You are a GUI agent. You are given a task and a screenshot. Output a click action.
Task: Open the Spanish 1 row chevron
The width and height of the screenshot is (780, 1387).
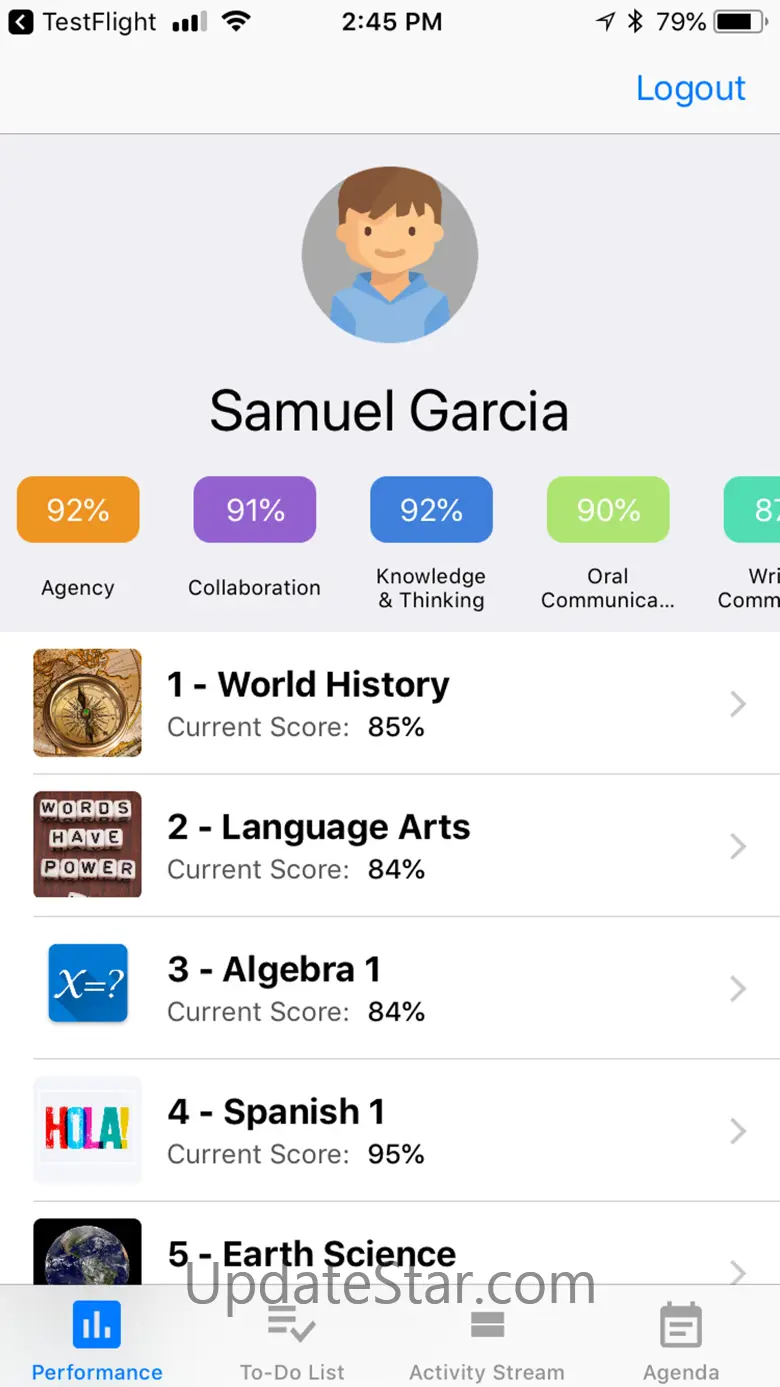739,1131
